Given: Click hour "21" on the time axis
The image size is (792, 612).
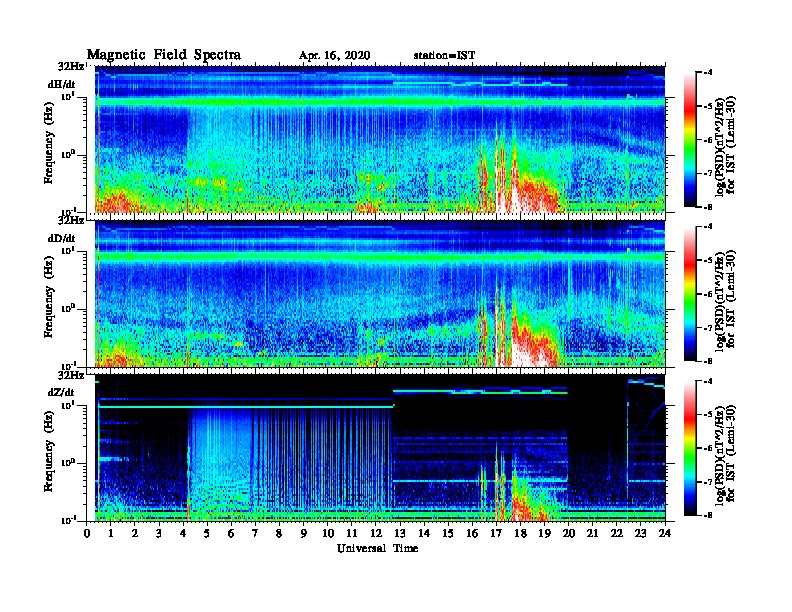Looking at the screenshot, I should tap(592, 533).
